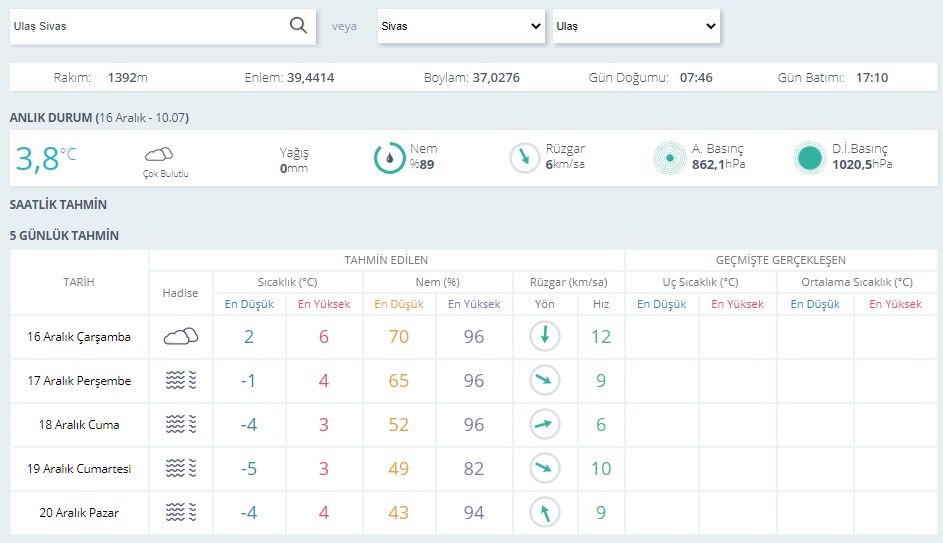The height and width of the screenshot is (543, 943).
Task: Click the fog icon for 17 Aralık Perşembe
Action: pyautogui.click(x=181, y=381)
